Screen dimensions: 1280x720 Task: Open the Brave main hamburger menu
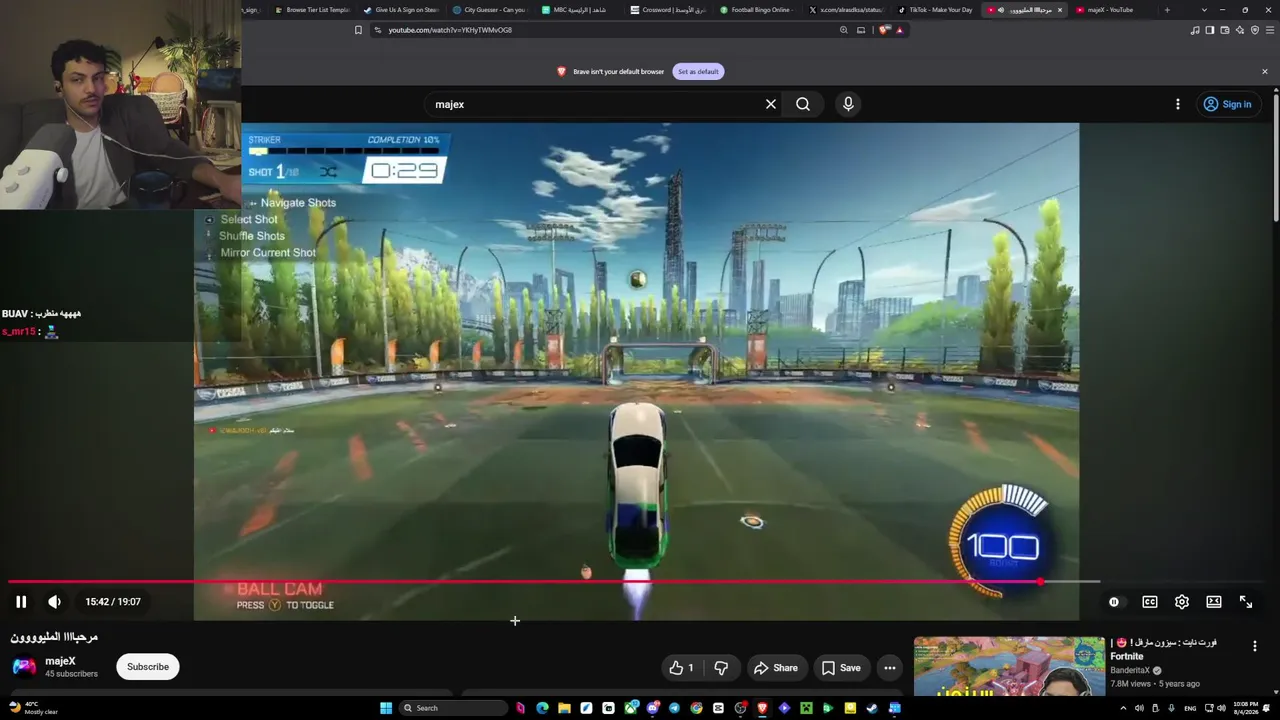(x=1269, y=30)
